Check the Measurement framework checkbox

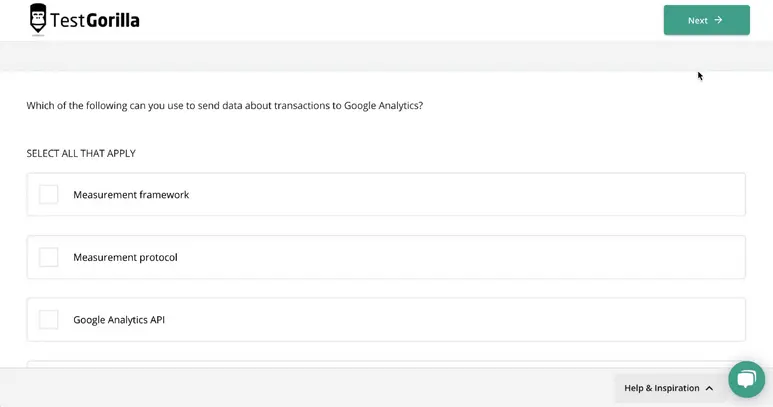pos(48,194)
